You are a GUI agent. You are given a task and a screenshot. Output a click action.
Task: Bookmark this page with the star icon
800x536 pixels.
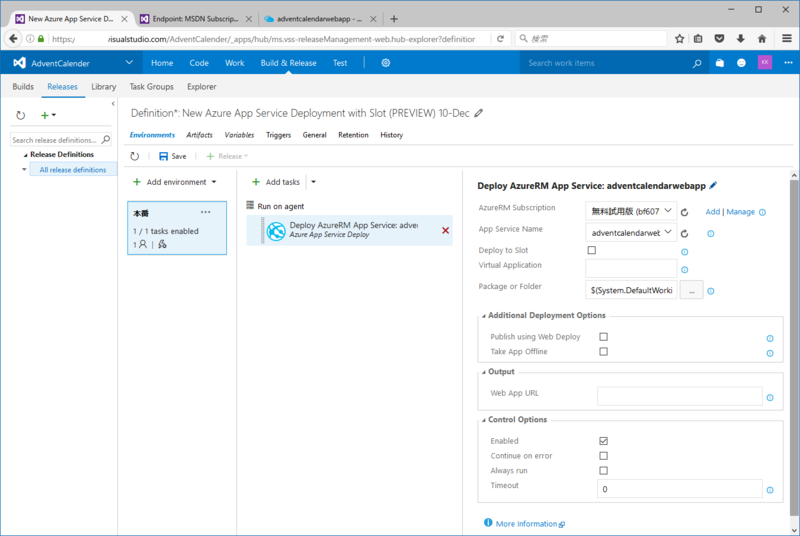[680, 39]
